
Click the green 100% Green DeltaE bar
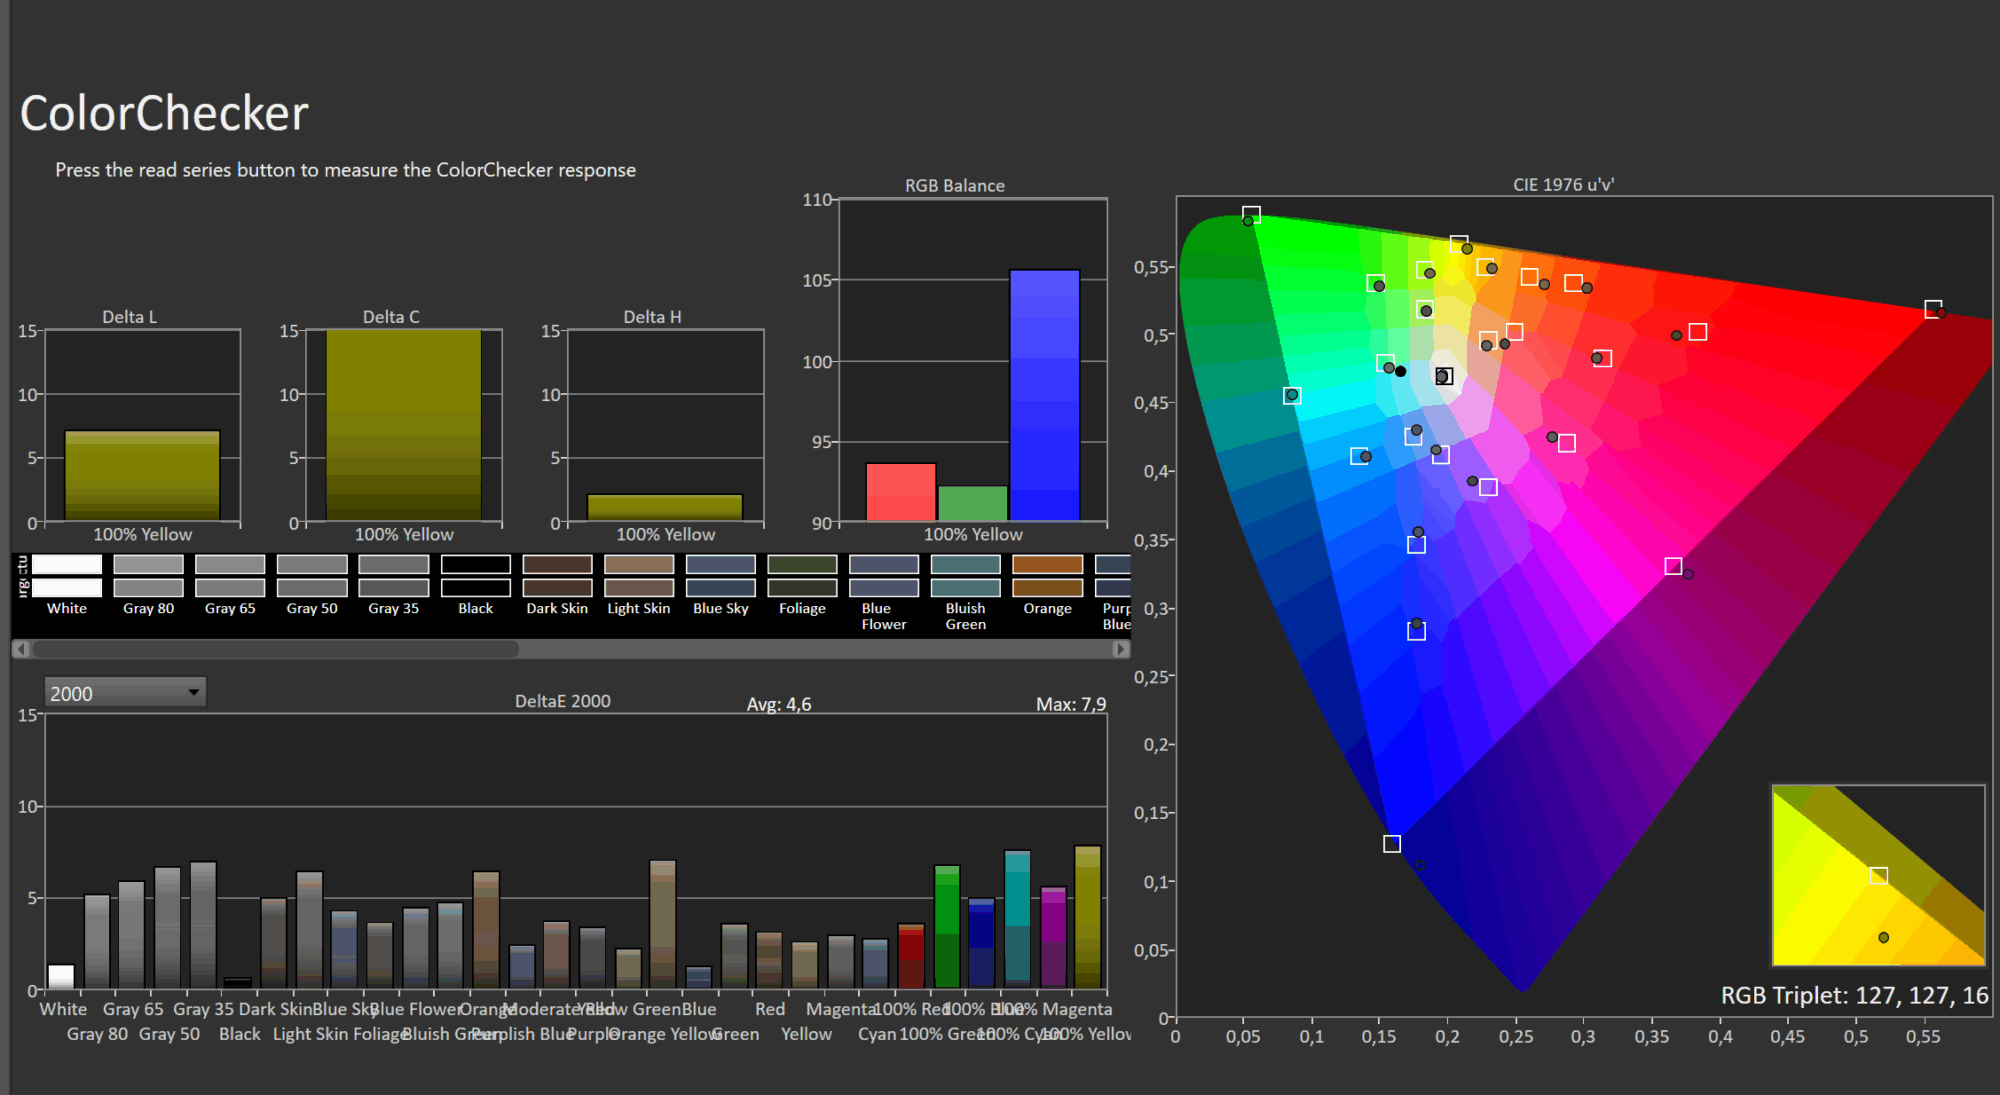point(946,927)
